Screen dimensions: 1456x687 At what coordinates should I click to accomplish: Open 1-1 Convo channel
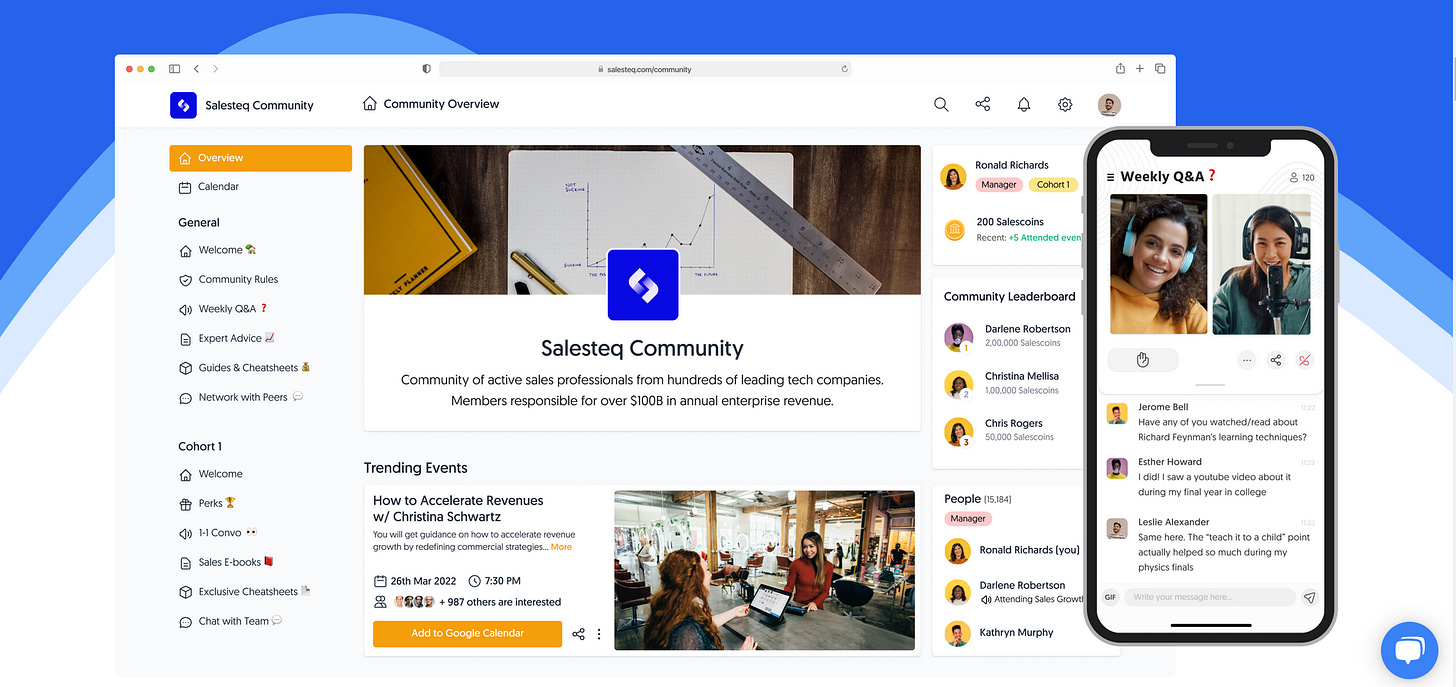coord(218,533)
